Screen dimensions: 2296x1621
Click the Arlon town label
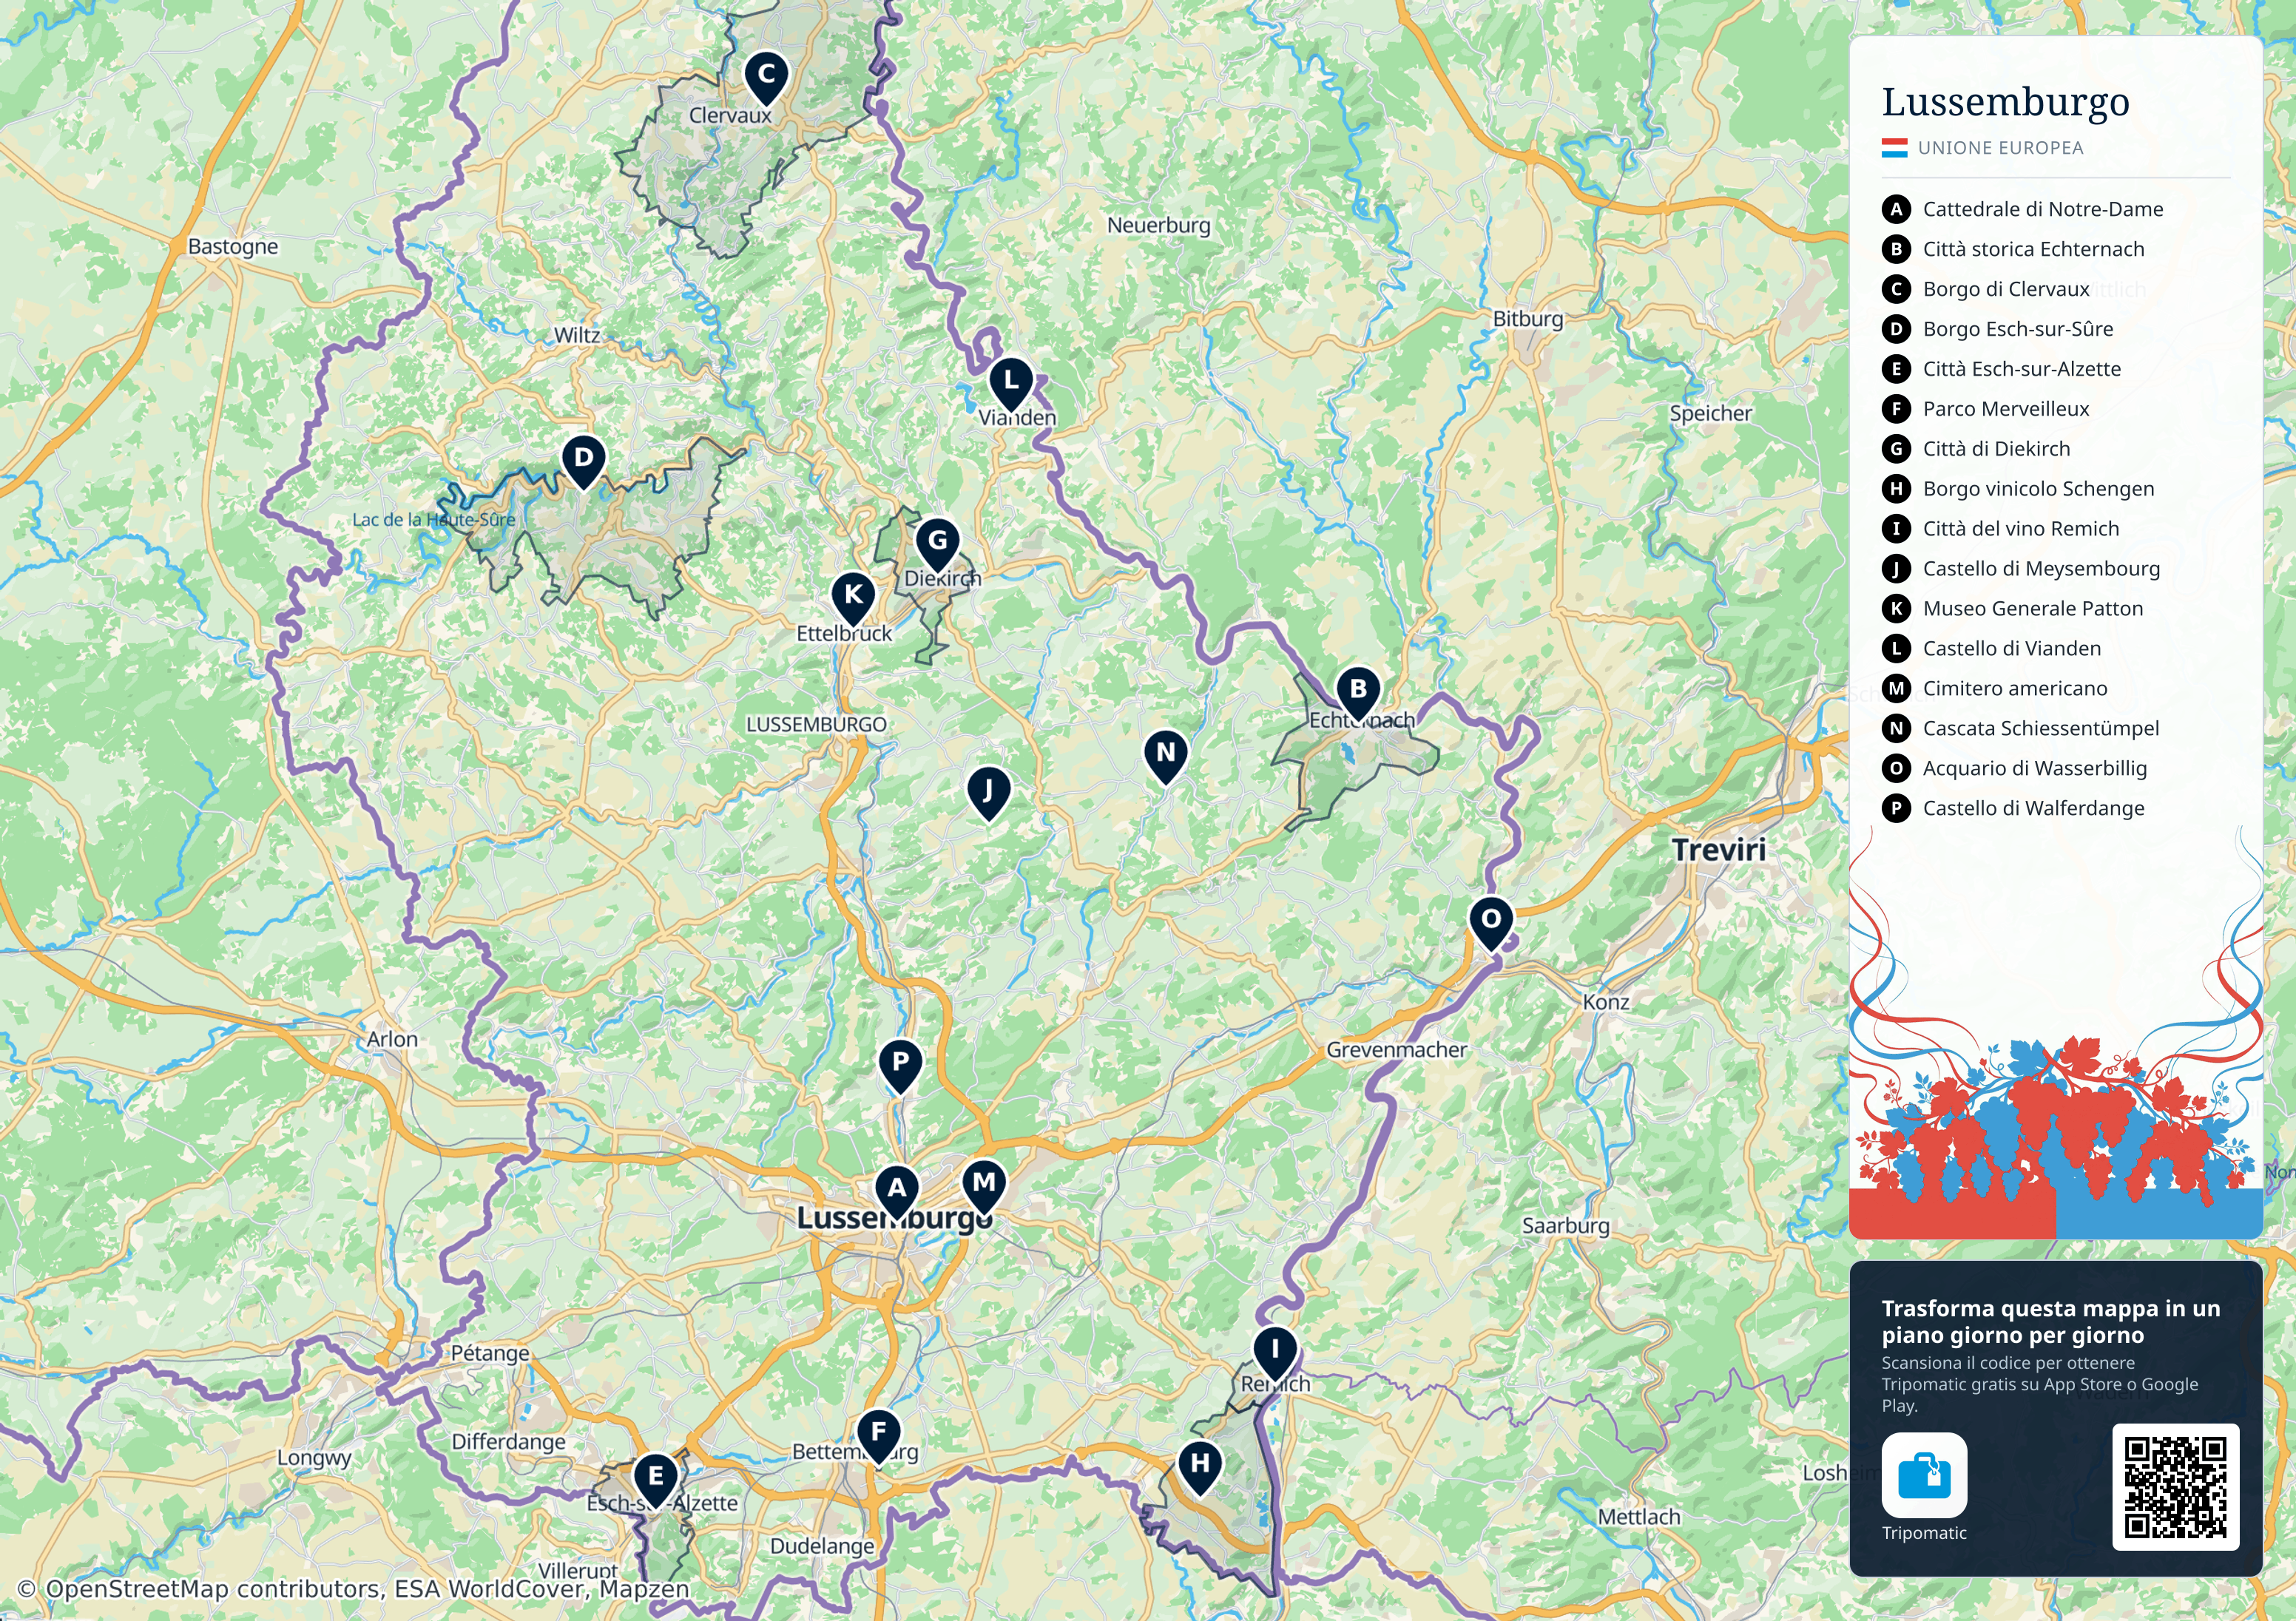pos(392,1039)
